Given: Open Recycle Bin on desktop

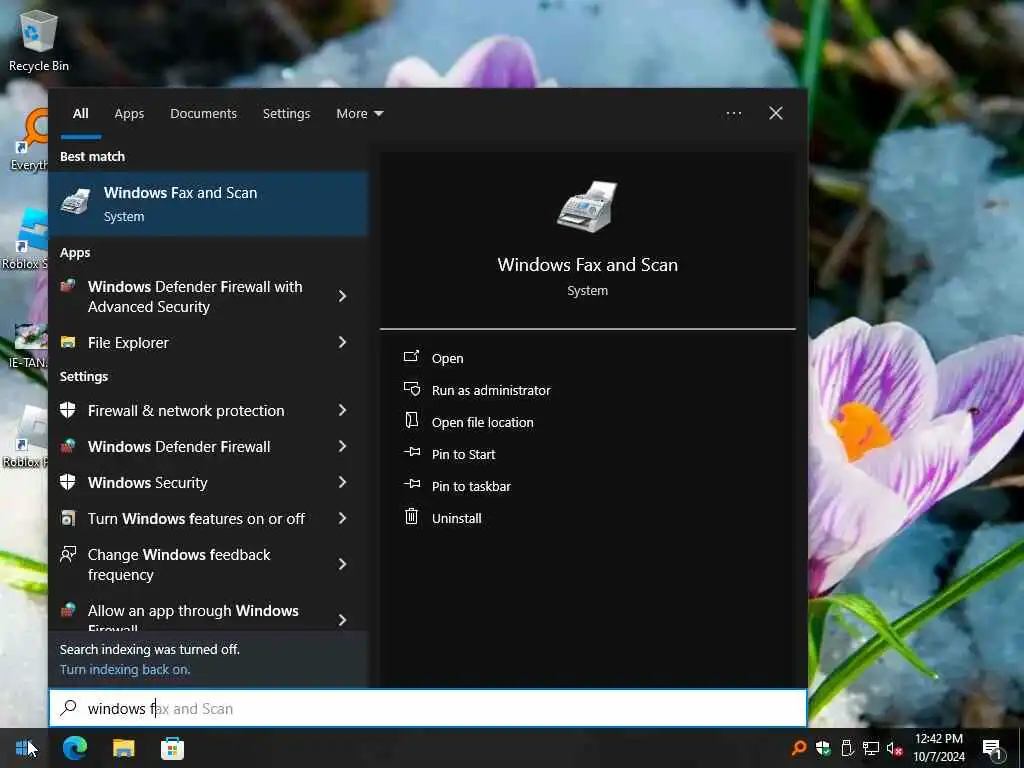Looking at the screenshot, I should (39, 40).
